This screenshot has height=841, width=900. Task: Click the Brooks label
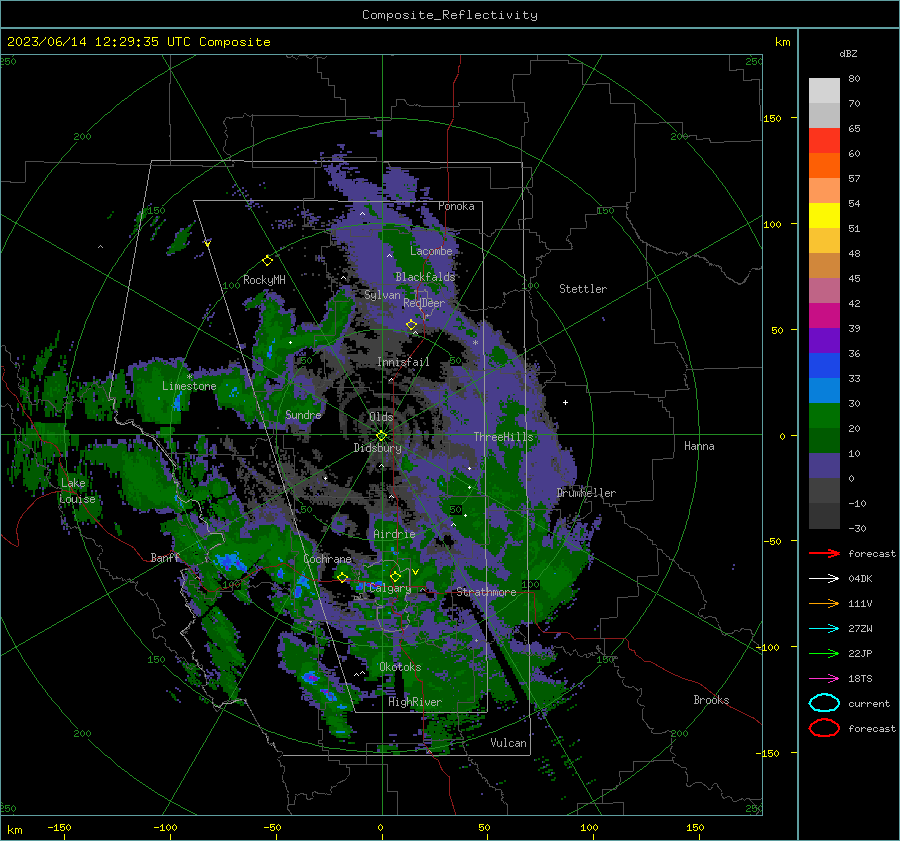[x=711, y=700]
